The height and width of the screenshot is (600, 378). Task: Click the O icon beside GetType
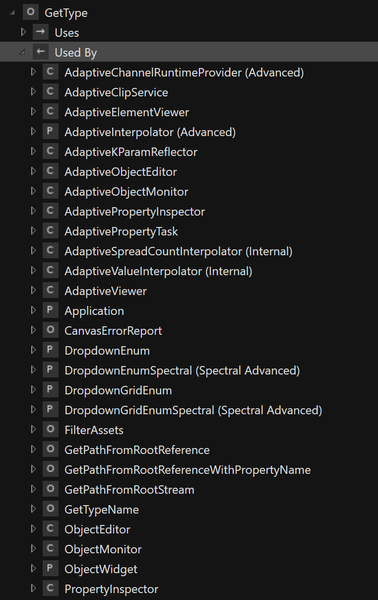(31, 12)
